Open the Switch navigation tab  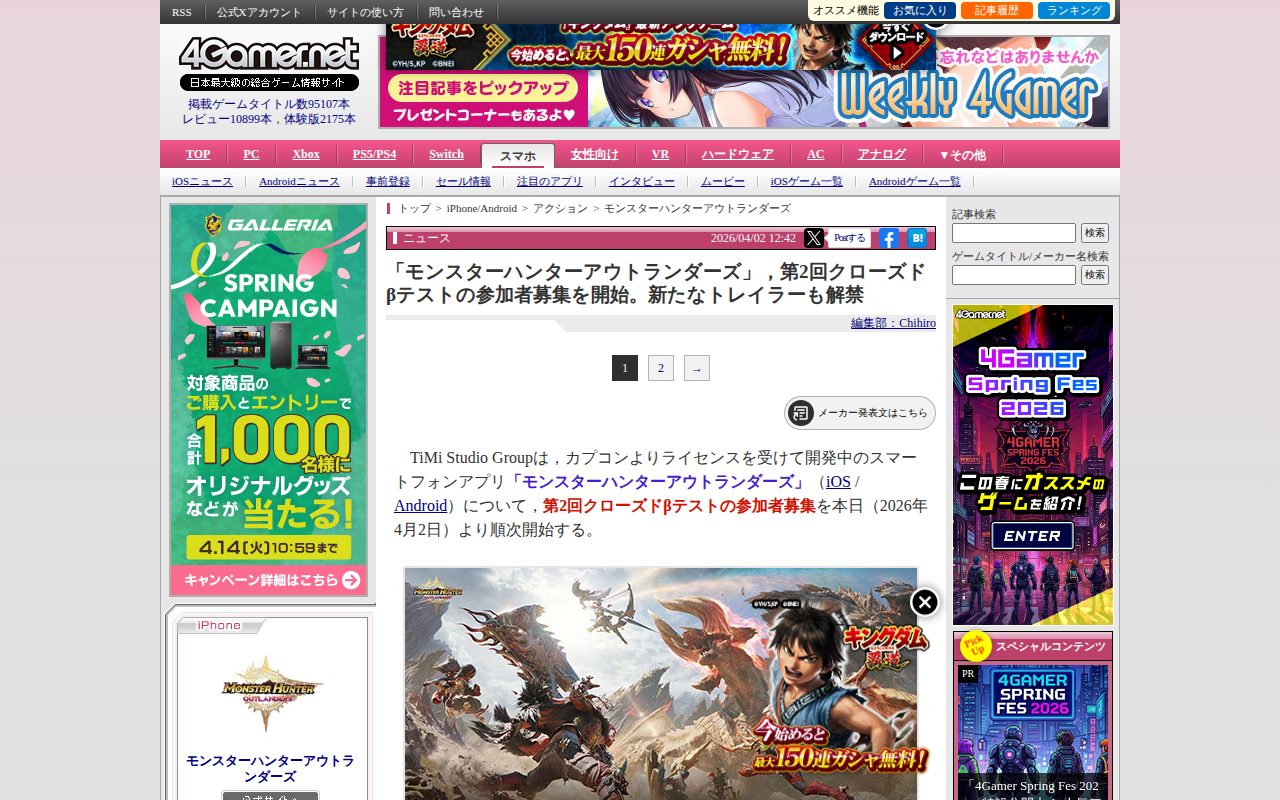[x=446, y=154]
